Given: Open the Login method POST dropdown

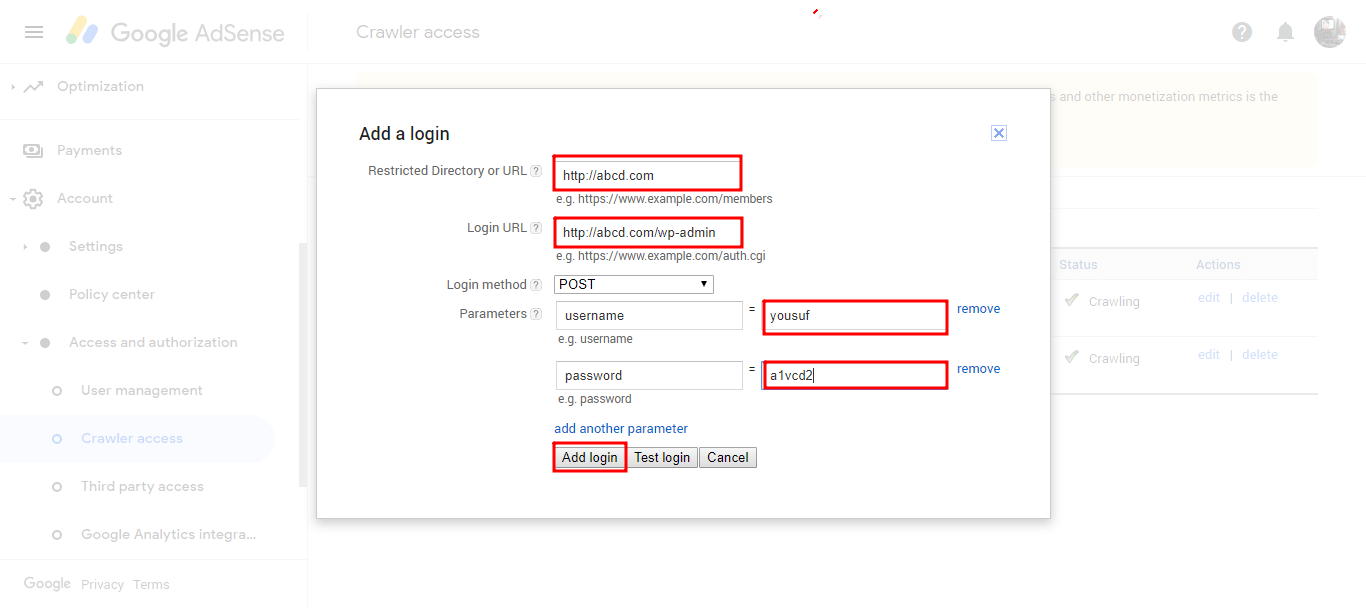Looking at the screenshot, I should click(x=634, y=284).
